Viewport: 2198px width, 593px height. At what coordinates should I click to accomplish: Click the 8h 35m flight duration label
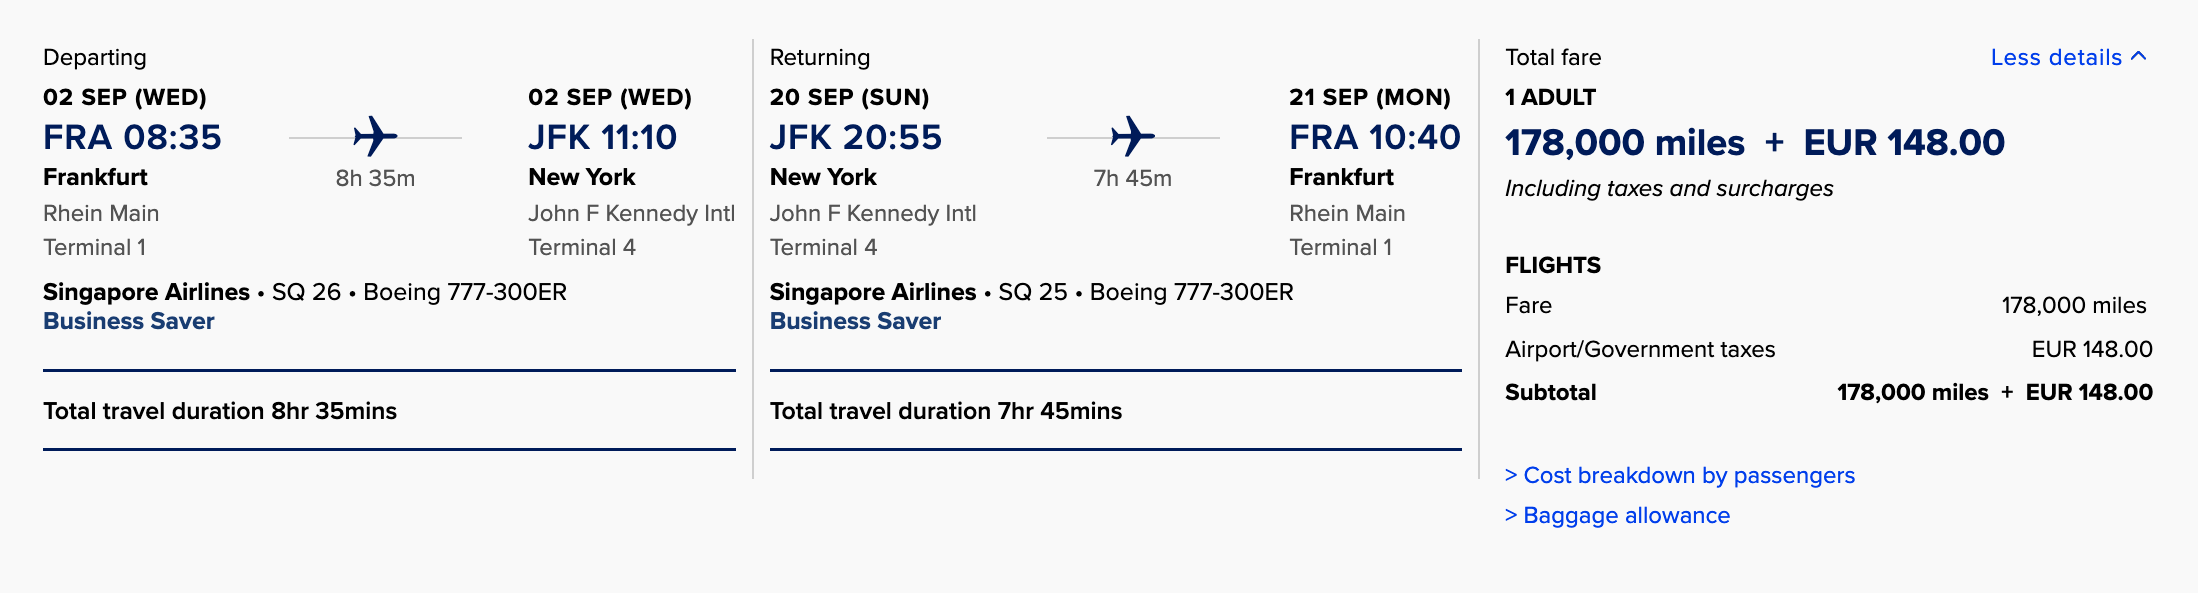375,178
